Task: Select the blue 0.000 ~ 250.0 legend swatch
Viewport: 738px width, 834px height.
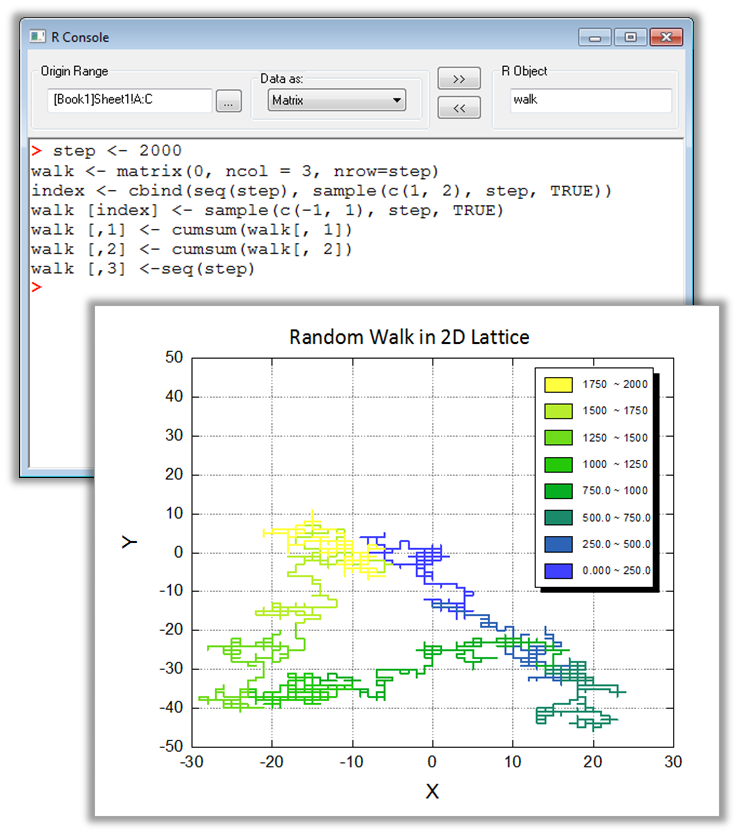Action: 558,570
